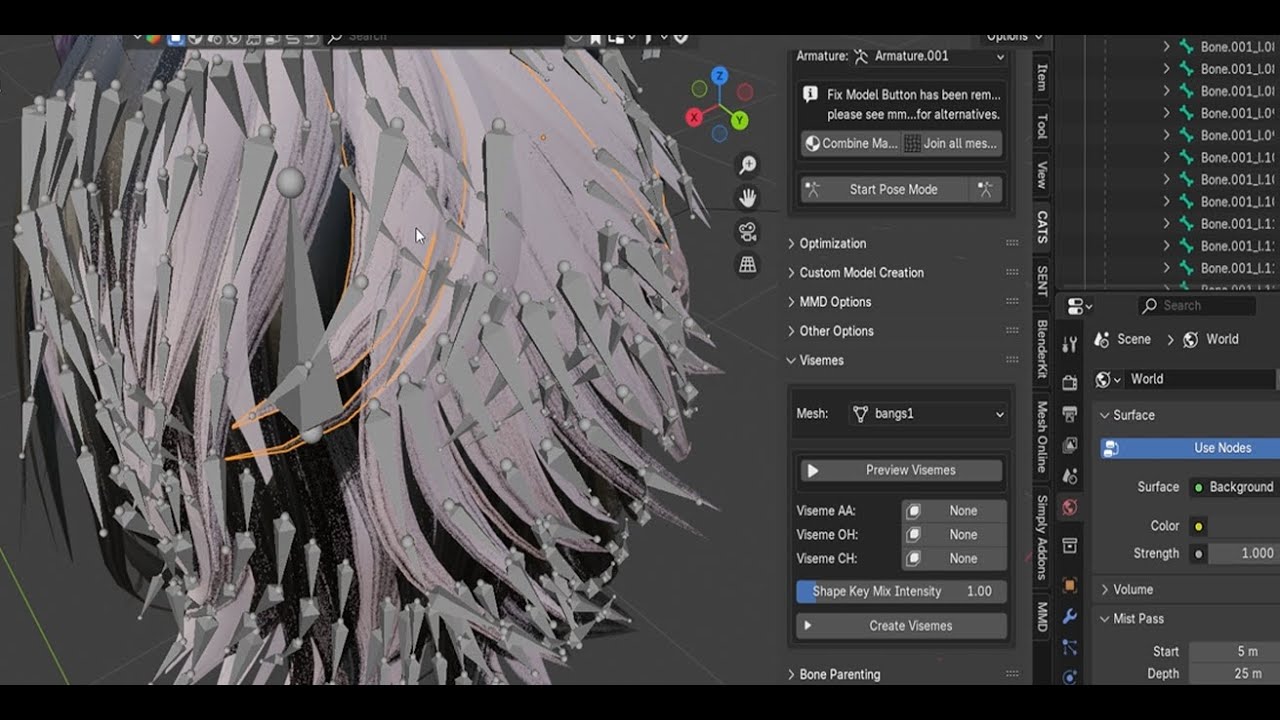Open the Viseme OH shape key dropdown

954,534
